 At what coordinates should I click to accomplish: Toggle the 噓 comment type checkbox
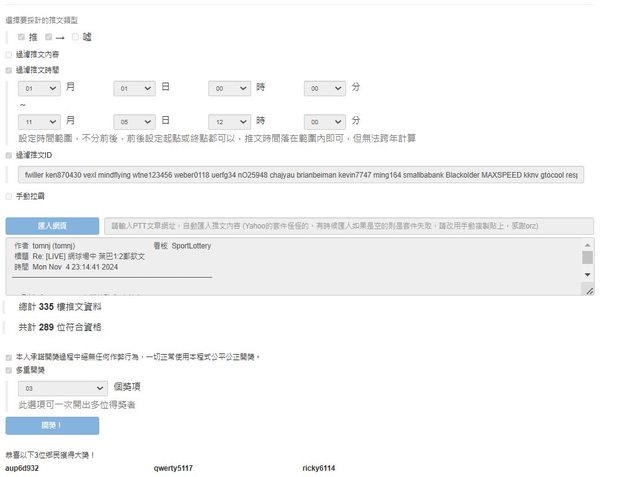[x=75, y=37]
